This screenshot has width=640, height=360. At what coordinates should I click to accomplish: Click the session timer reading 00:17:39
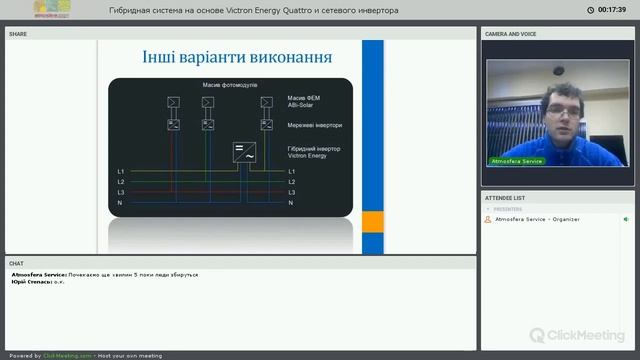[x=612, y=10]
